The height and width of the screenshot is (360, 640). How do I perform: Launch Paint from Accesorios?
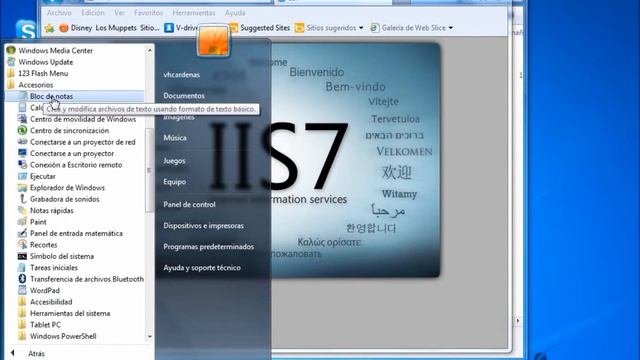(38, 222)
